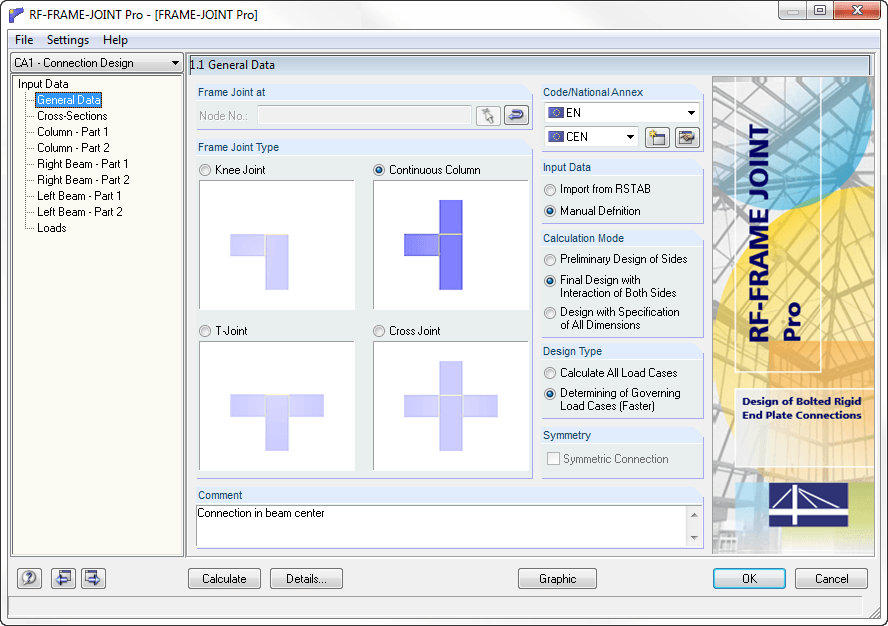
Task: Jump to previous table with left arrow icon
Action: (x=62, y=578)
